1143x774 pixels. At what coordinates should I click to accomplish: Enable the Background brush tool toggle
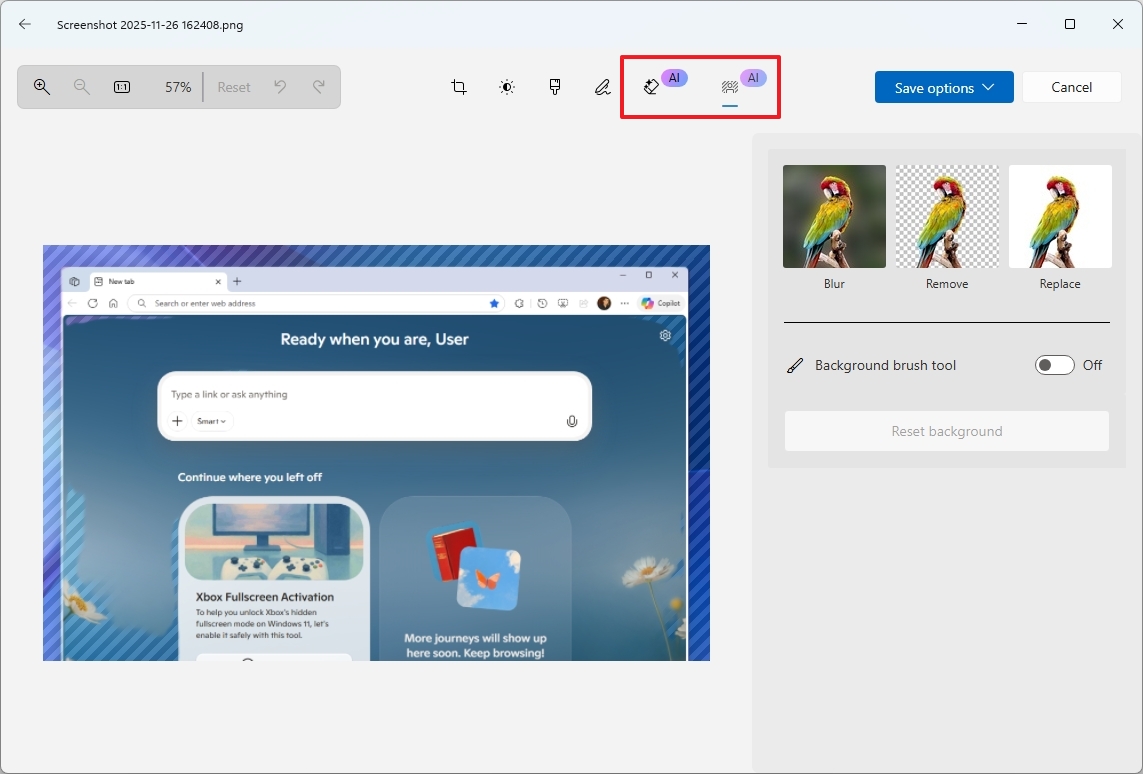1054,365
